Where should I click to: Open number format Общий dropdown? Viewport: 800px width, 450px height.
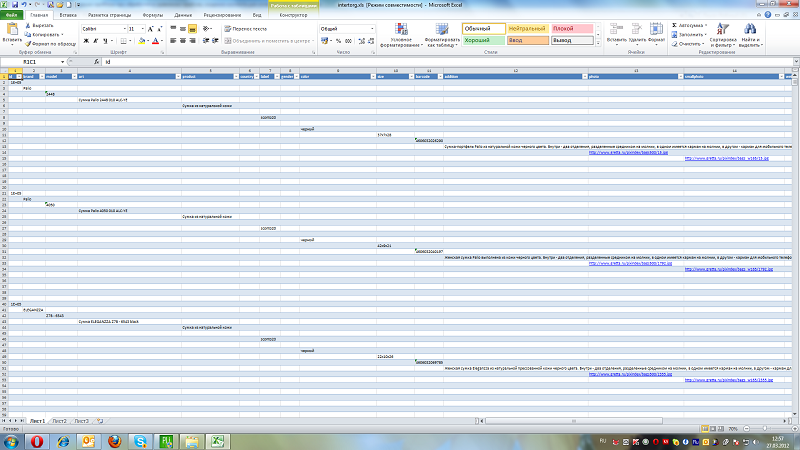point(372,29)
